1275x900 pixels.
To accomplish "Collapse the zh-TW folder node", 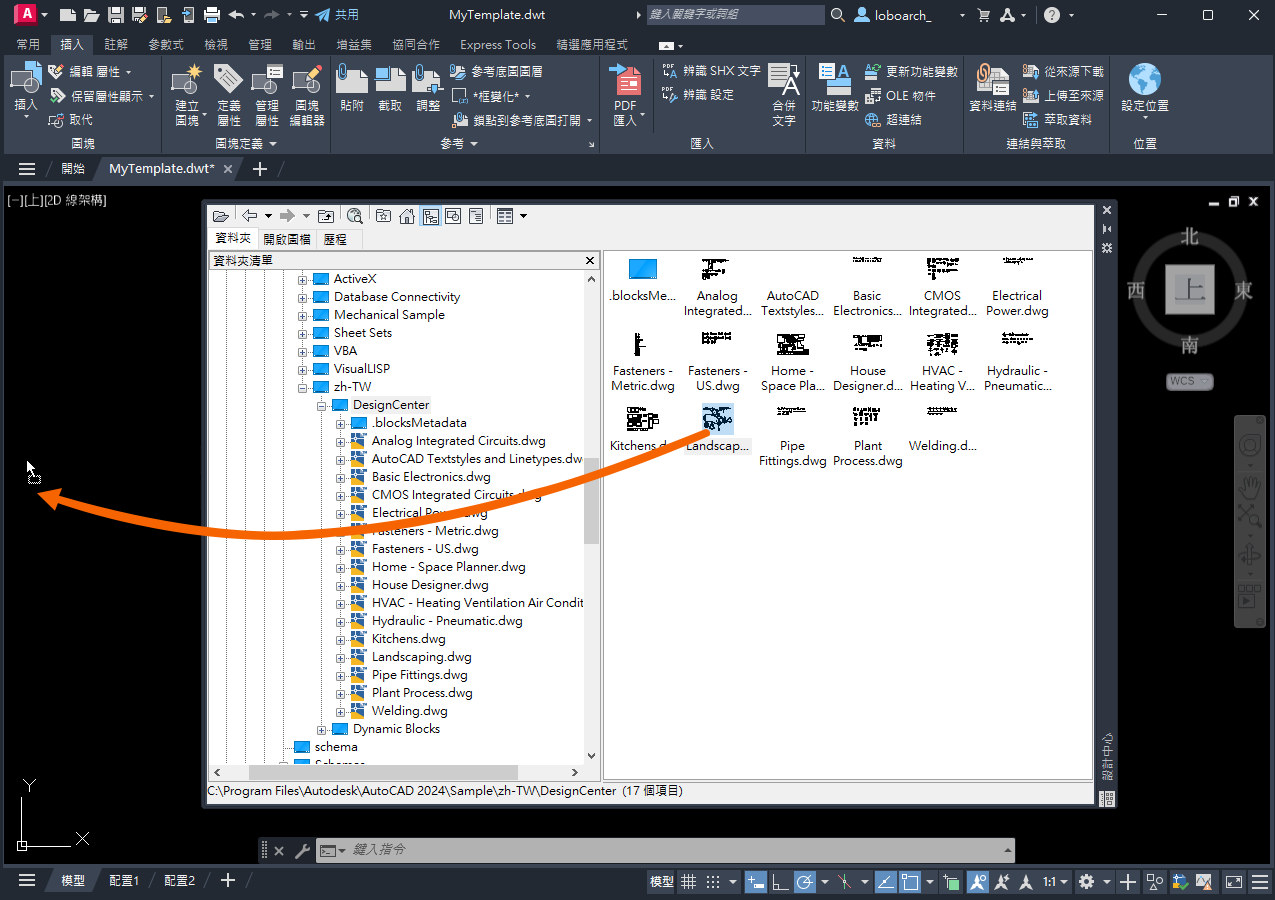I will pyautogui.click(x=303, y=387).
